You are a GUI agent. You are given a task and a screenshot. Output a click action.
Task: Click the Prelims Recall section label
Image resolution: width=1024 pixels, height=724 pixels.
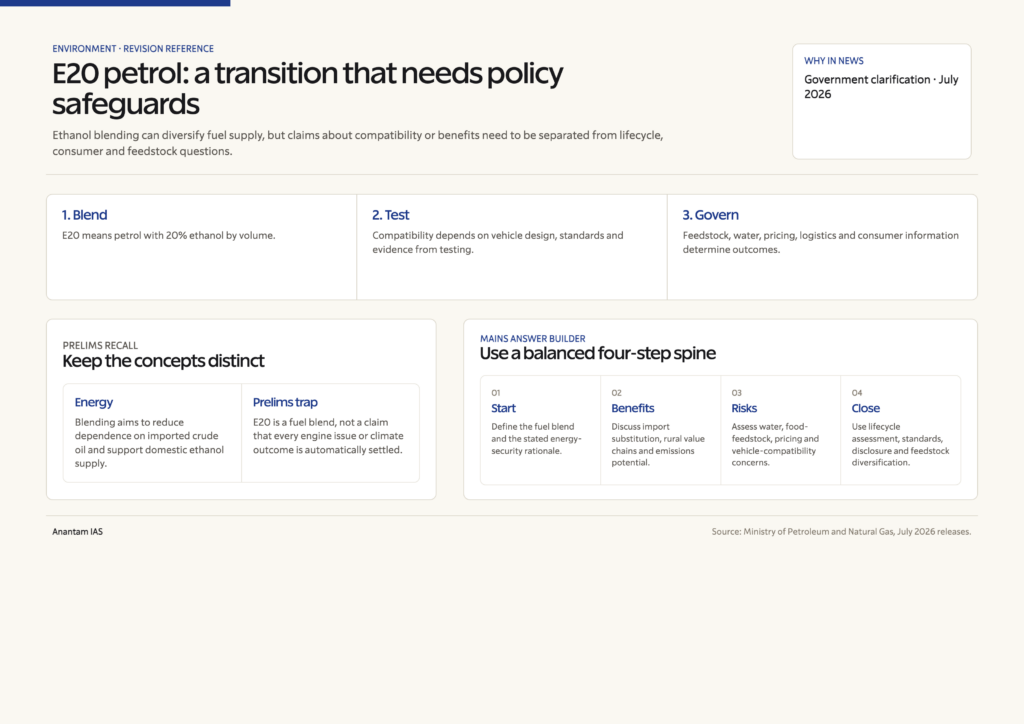pyautogui.click(x=100, y=345)
